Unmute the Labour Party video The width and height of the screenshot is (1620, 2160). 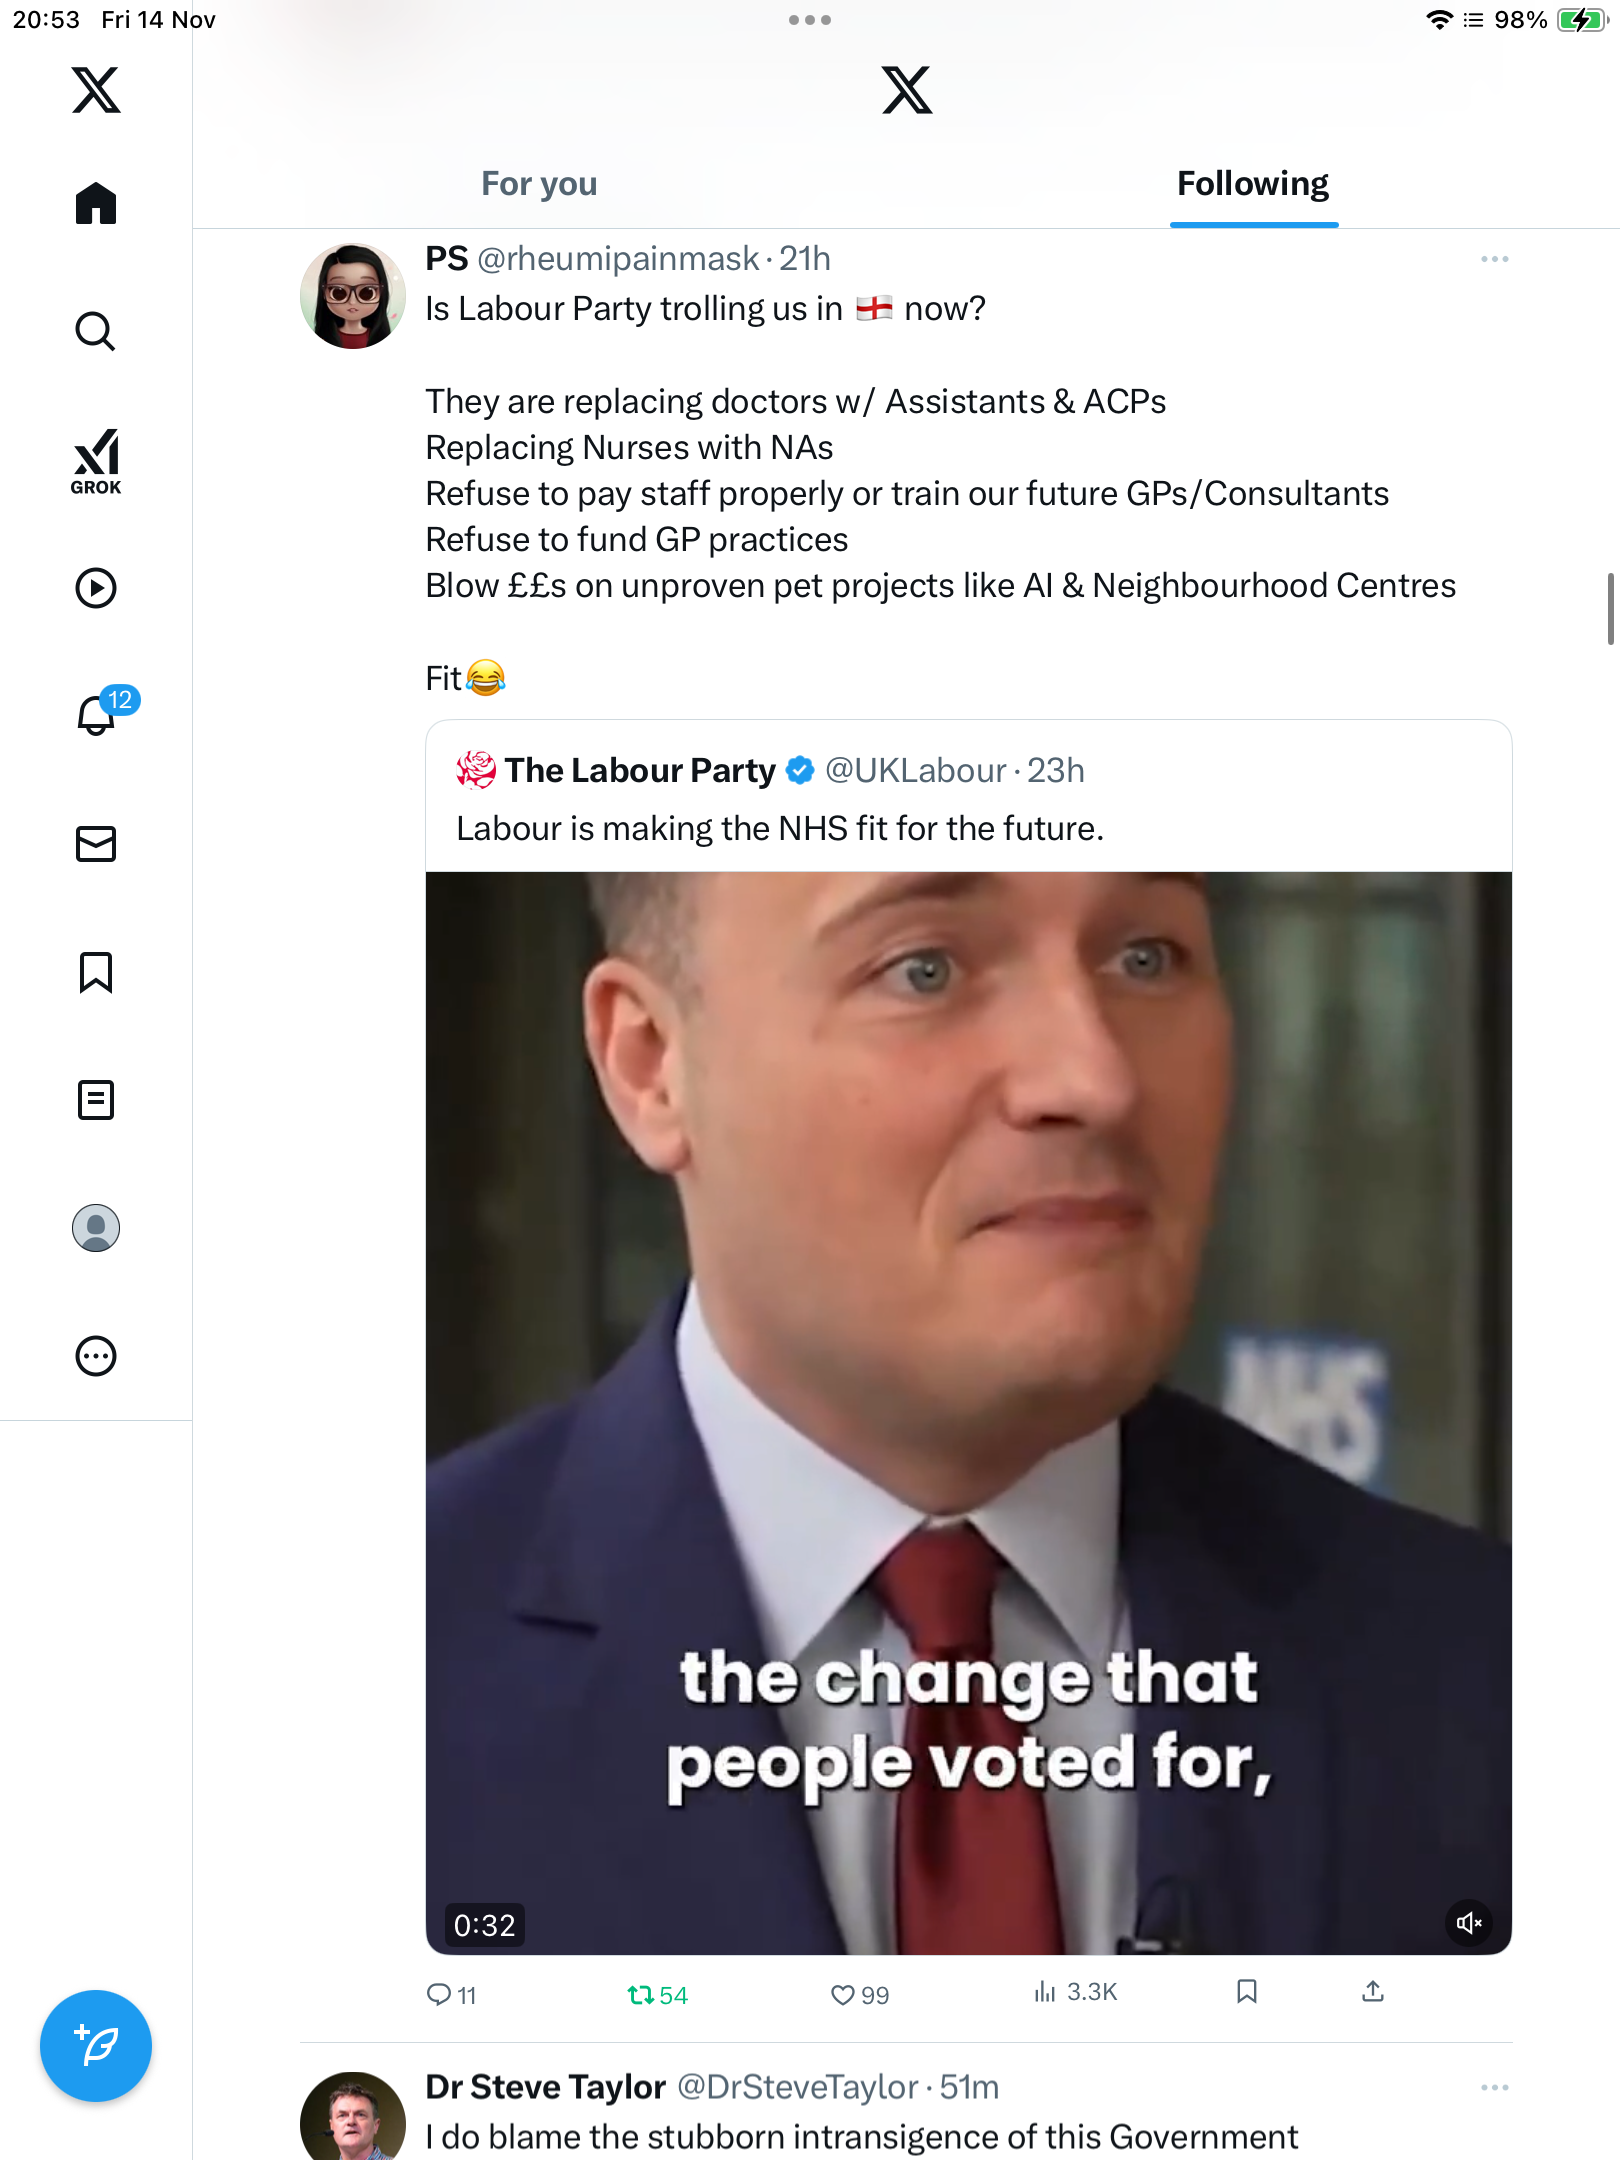click(x=1469, y=1923)
